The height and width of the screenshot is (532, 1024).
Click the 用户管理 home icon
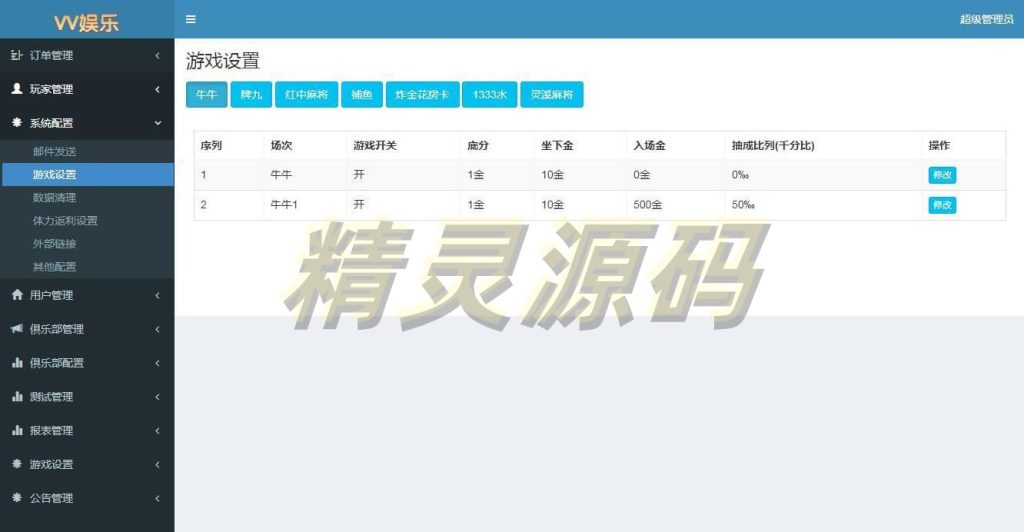tap(17, 295)
